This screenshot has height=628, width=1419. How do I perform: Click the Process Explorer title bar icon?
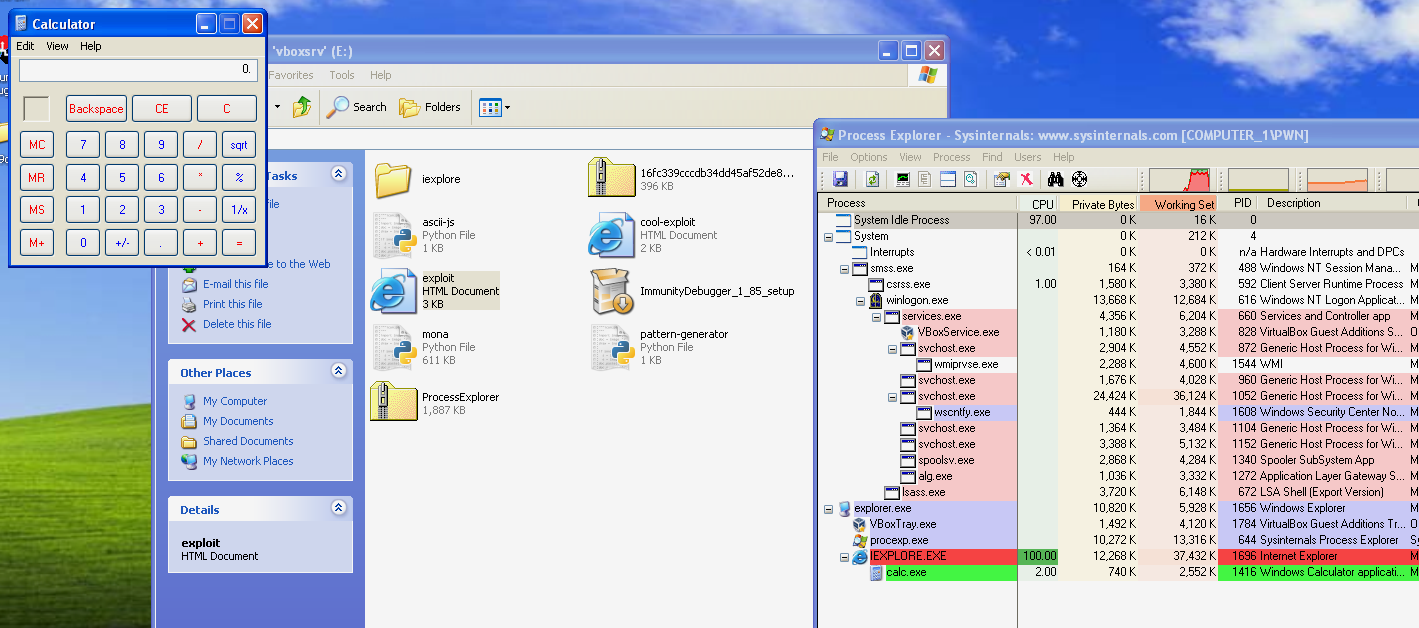(827, 135)
